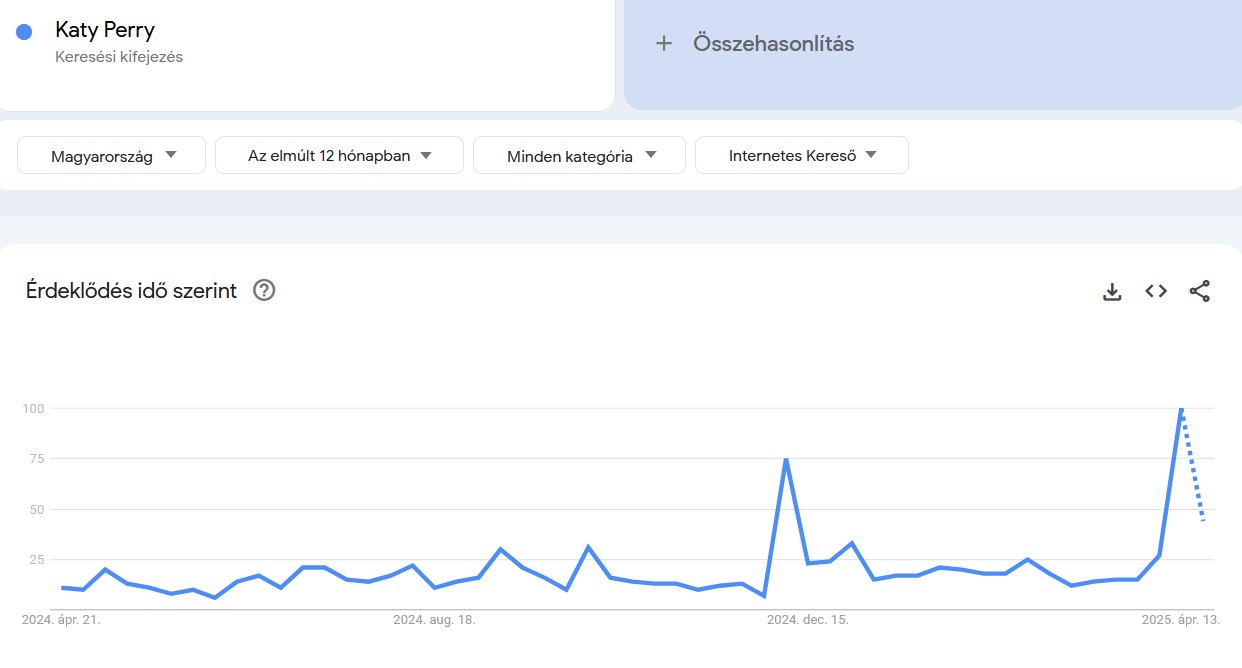Open the help icon beside Érdeklődés idő szerint
The width and height of the screenshot is (1242, 668).
[264, 291]
